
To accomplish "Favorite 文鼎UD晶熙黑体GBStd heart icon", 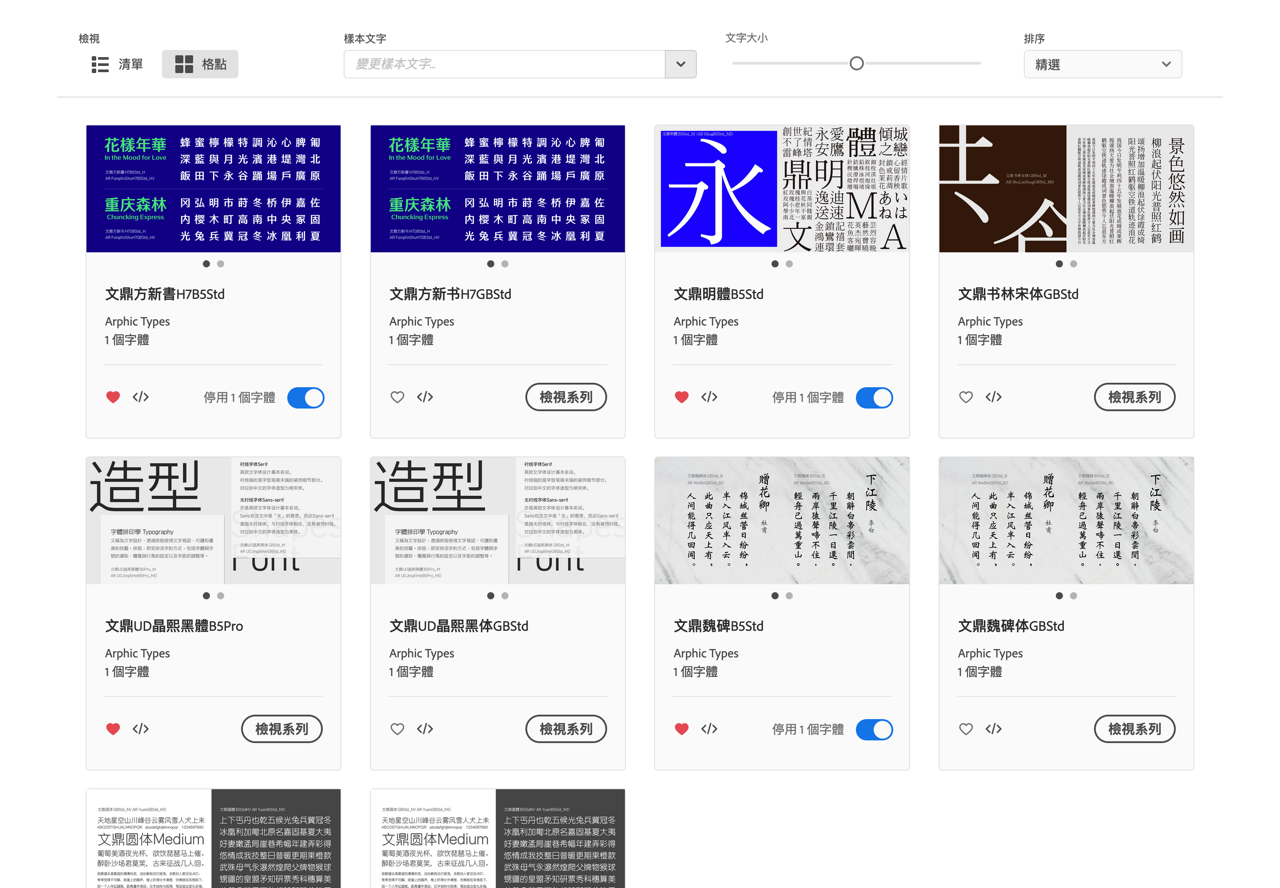I will coord(397,729).
